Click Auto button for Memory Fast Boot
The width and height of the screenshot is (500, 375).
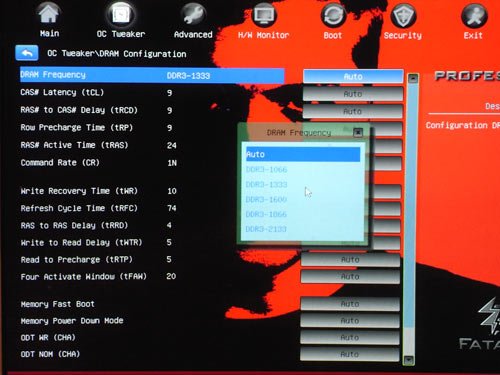click(x=350, y=304)
